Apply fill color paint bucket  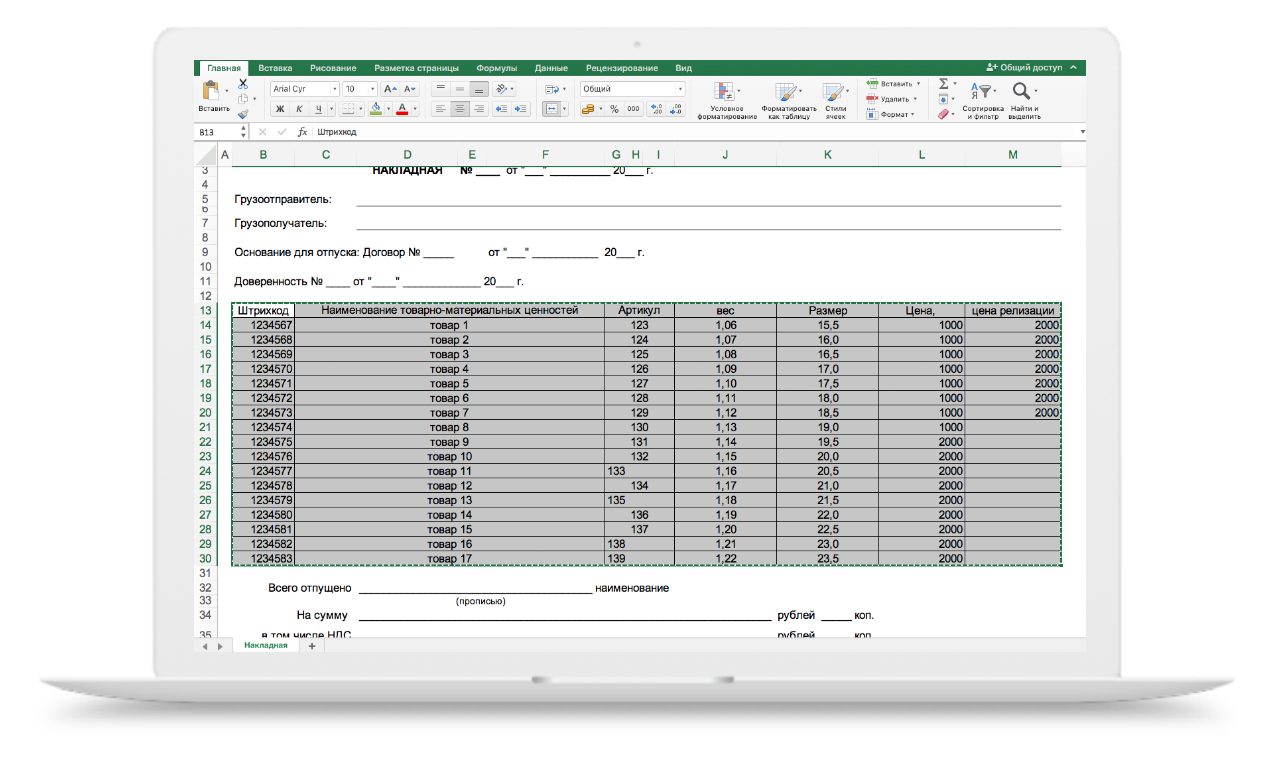pos(376,109)
